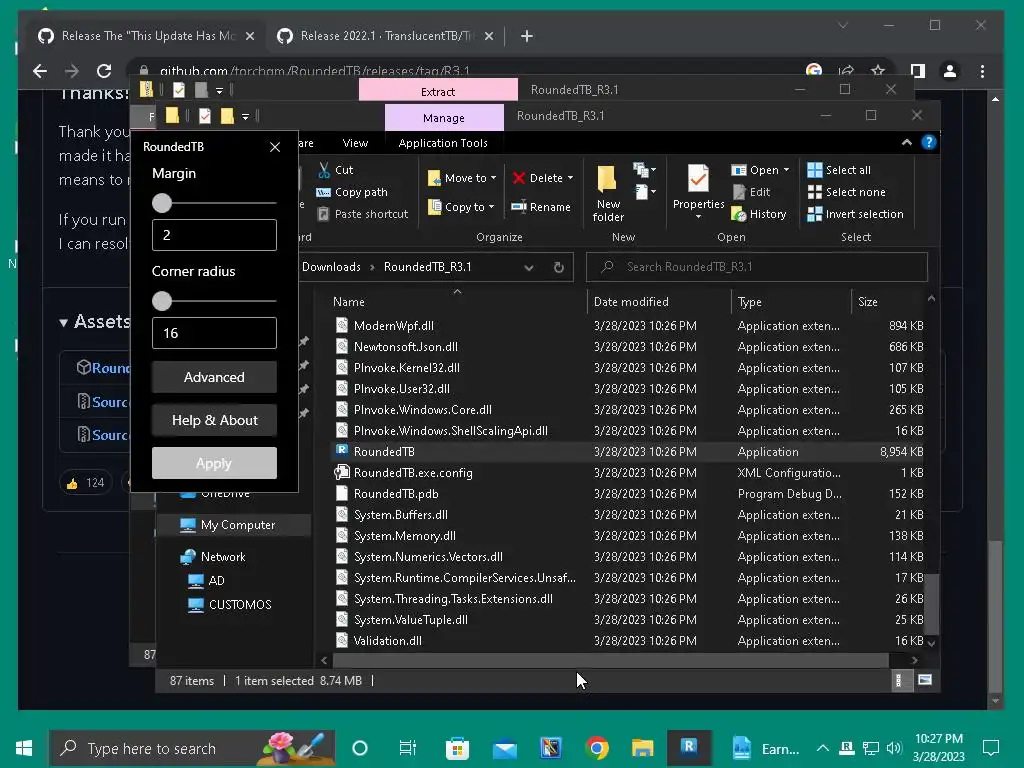Refresh the RoundedTB_R3.1 folder address bar
The height and width of the screenshot is (768, 1024).
click(558, 267)
